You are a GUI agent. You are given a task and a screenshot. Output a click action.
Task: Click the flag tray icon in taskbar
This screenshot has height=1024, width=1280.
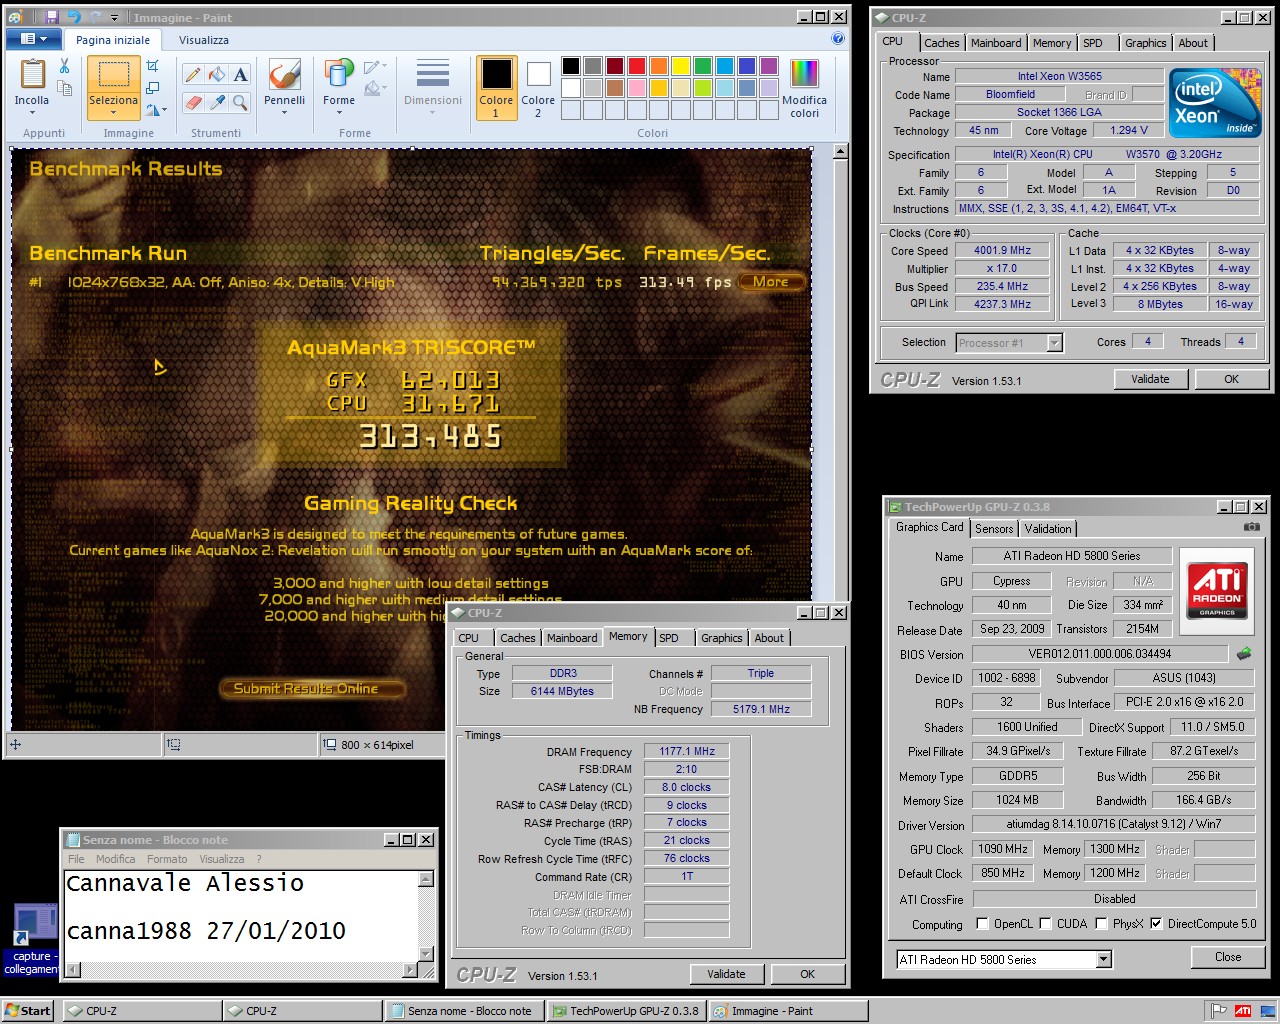pos(1219,1011)
